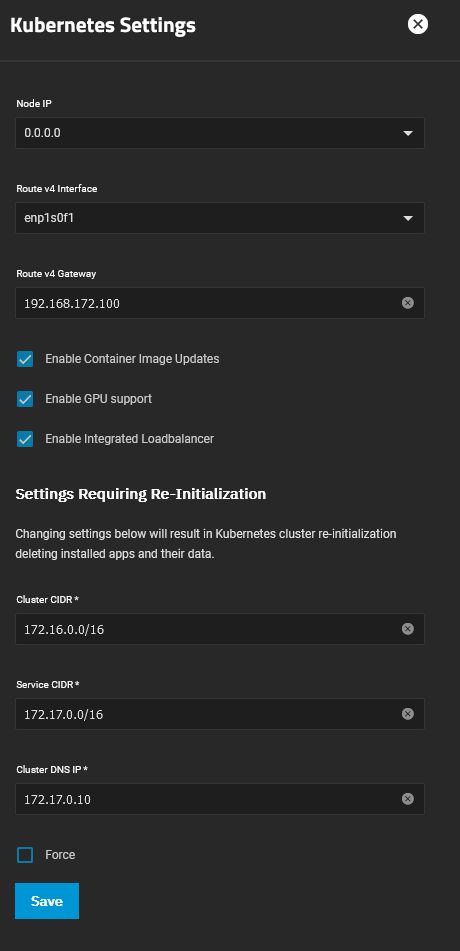The image size is (460, 951).
Task: Save the Kubernetes settings
Action: point(47,901)
